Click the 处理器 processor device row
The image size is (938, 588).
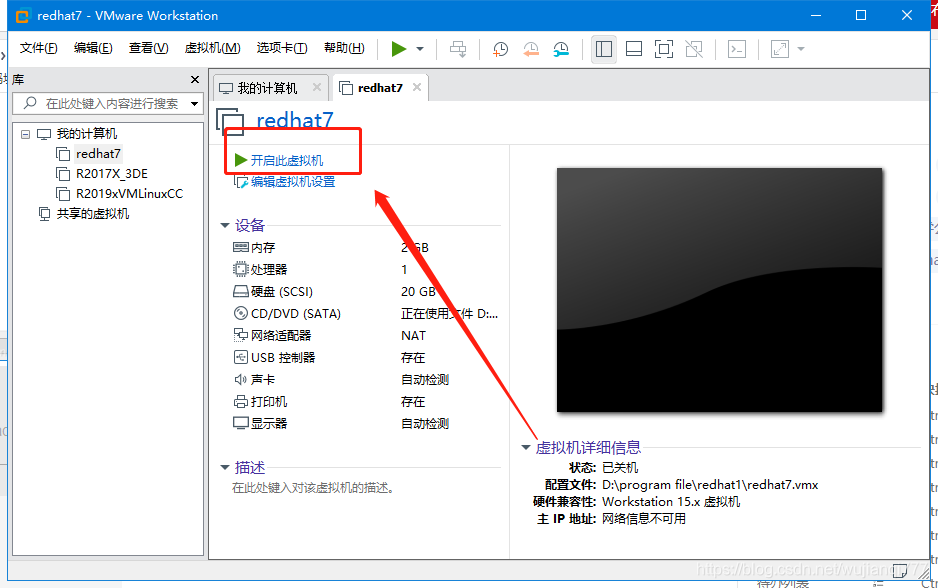tap(365, 270)
